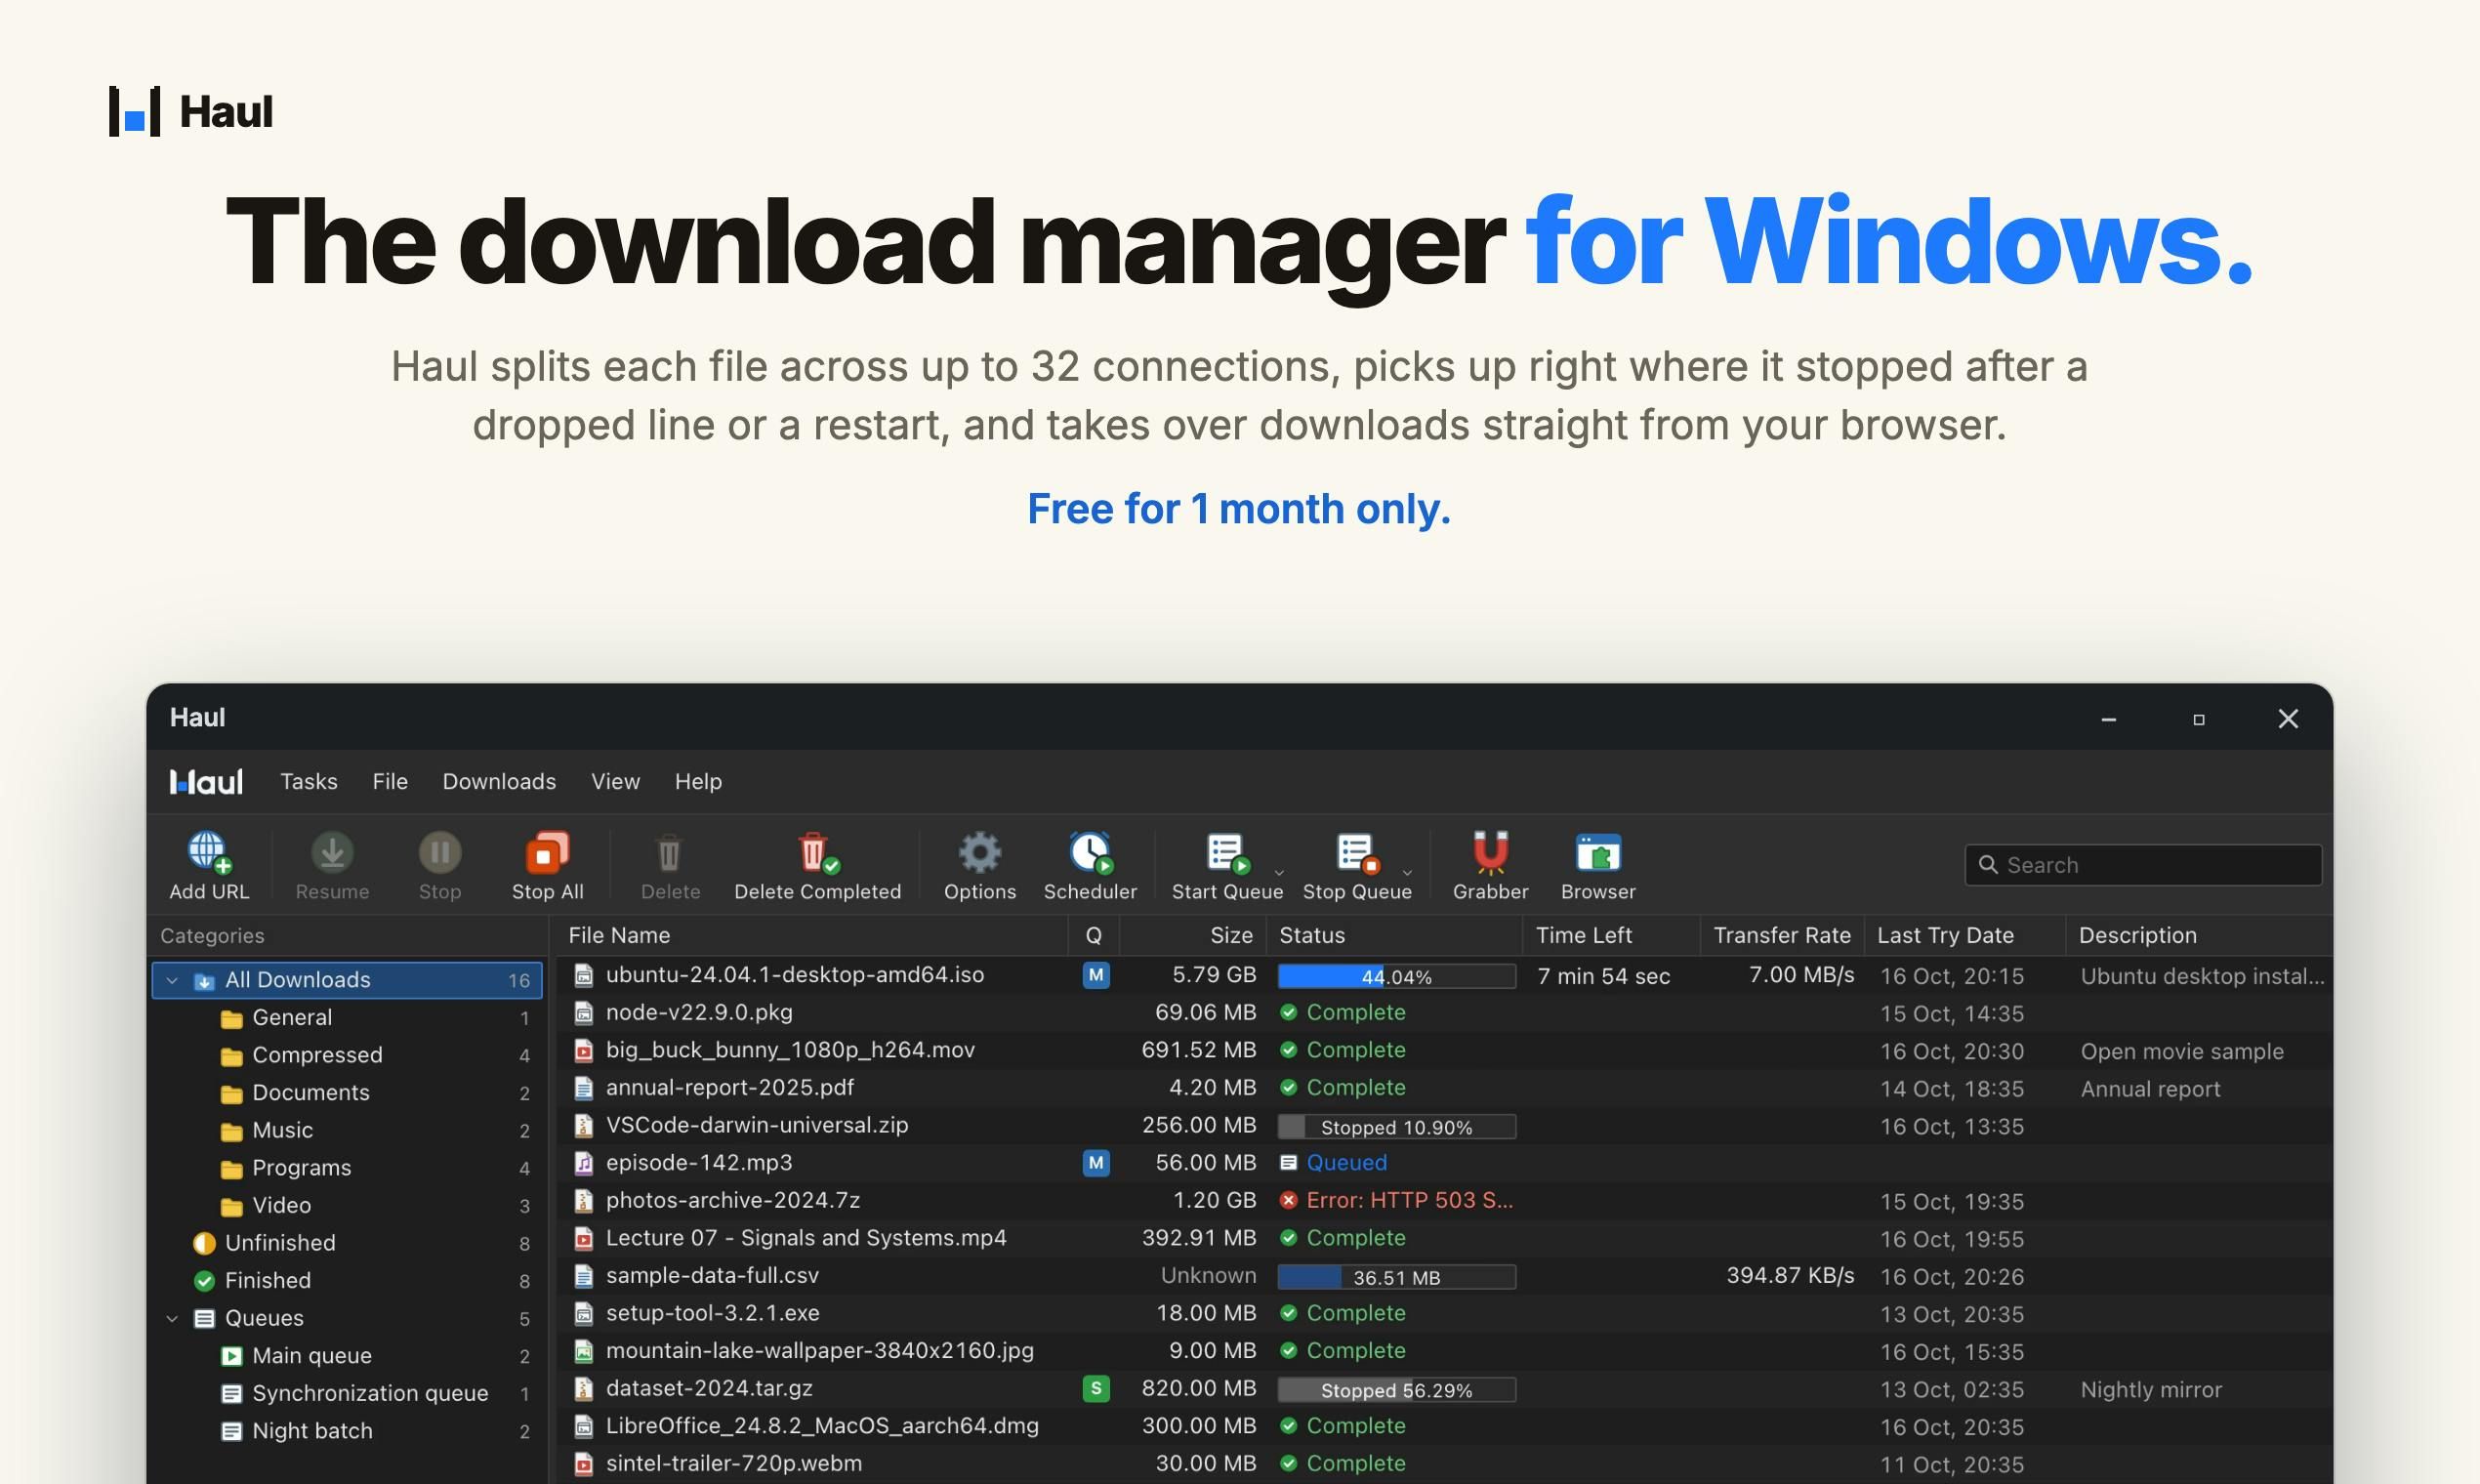Select the Unfinished category

[347, 1244]
